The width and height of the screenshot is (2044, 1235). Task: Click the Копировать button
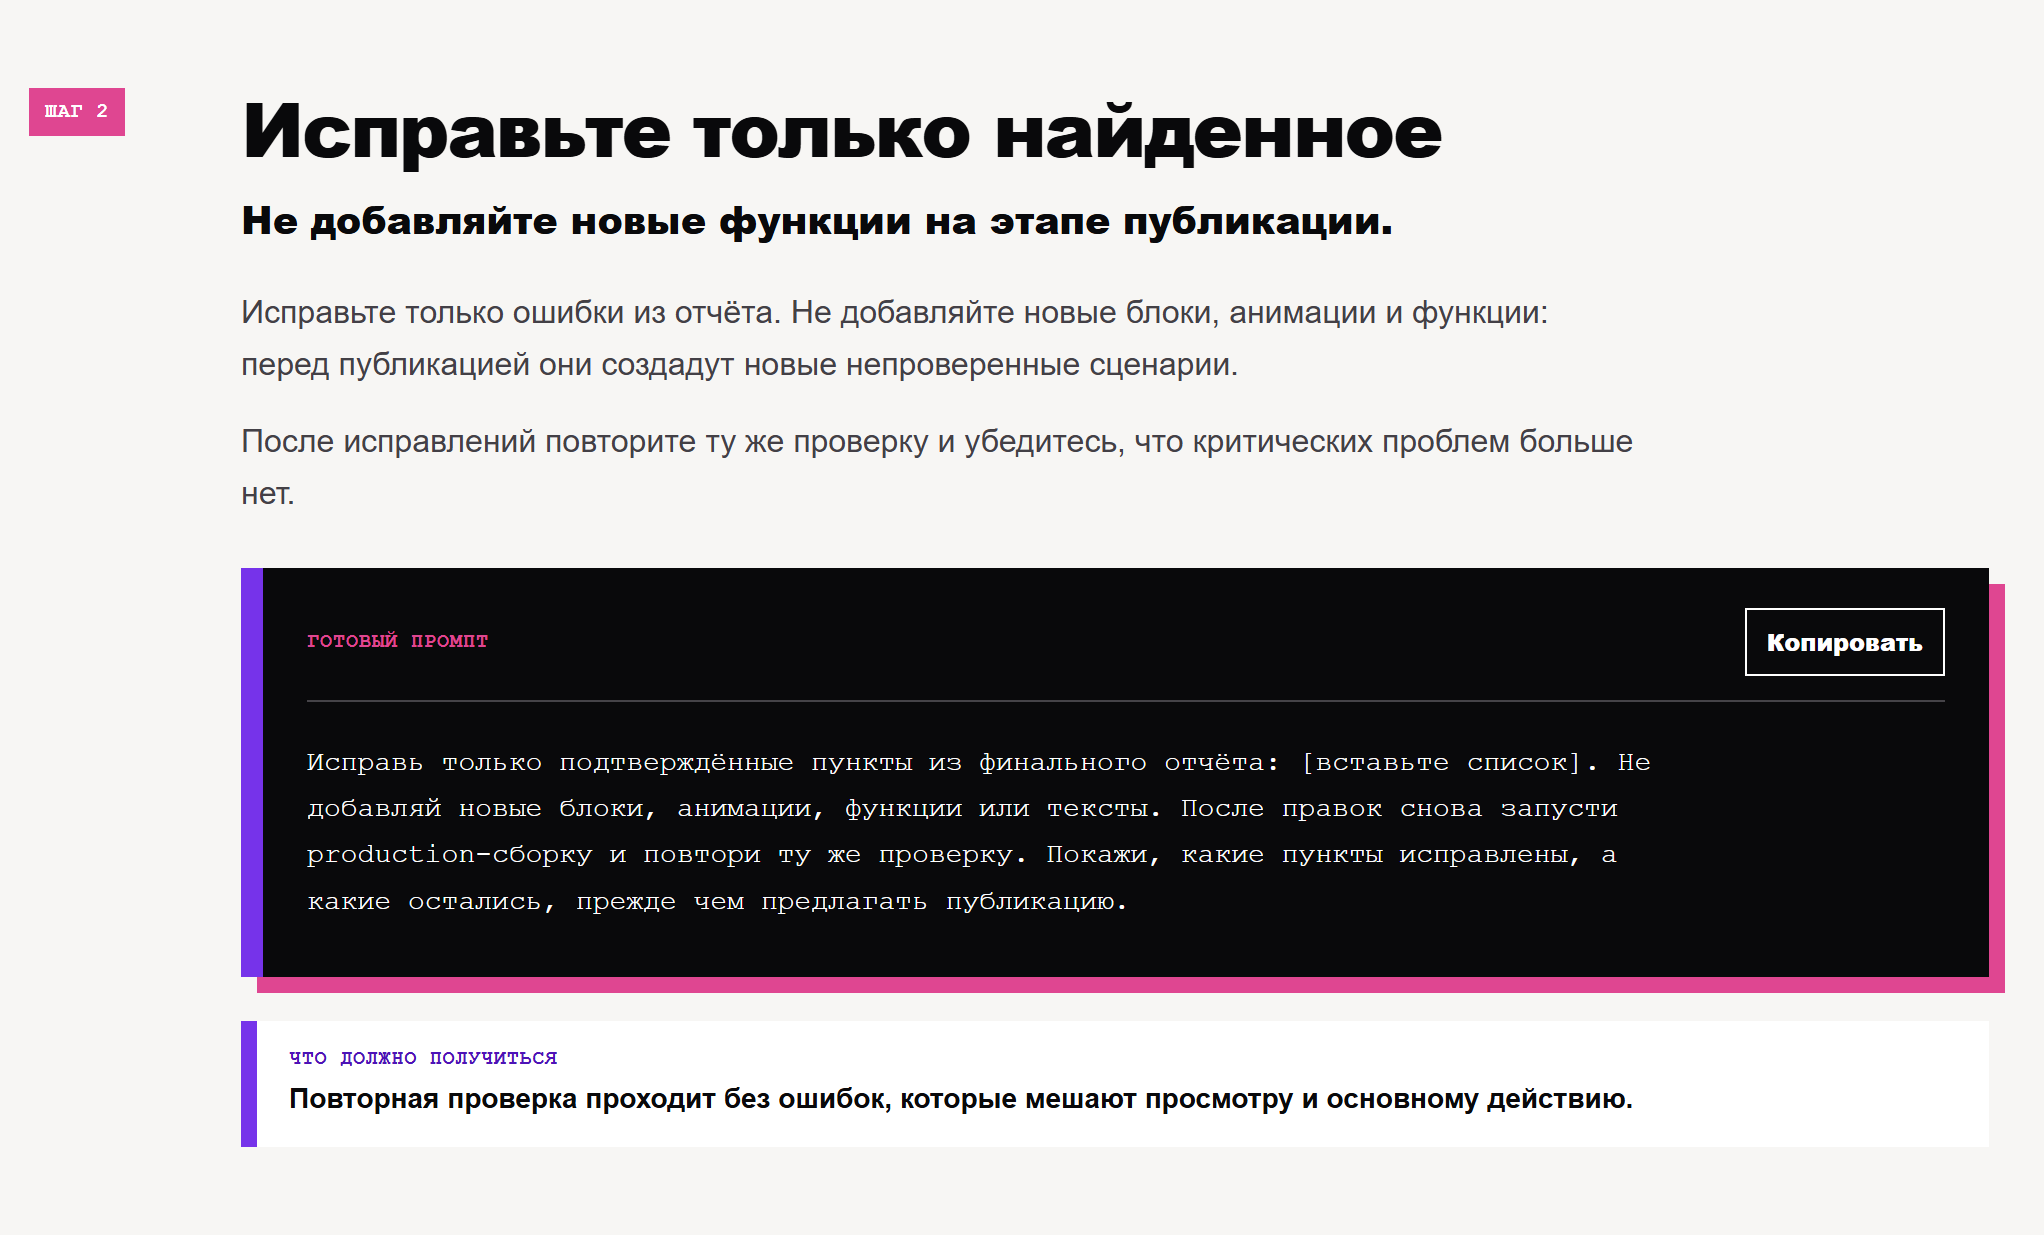pos(1844,642)
